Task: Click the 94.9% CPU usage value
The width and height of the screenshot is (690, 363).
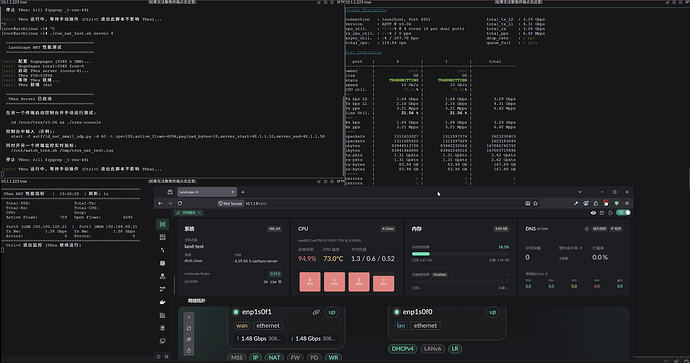Action: click(x=307, y=258)
